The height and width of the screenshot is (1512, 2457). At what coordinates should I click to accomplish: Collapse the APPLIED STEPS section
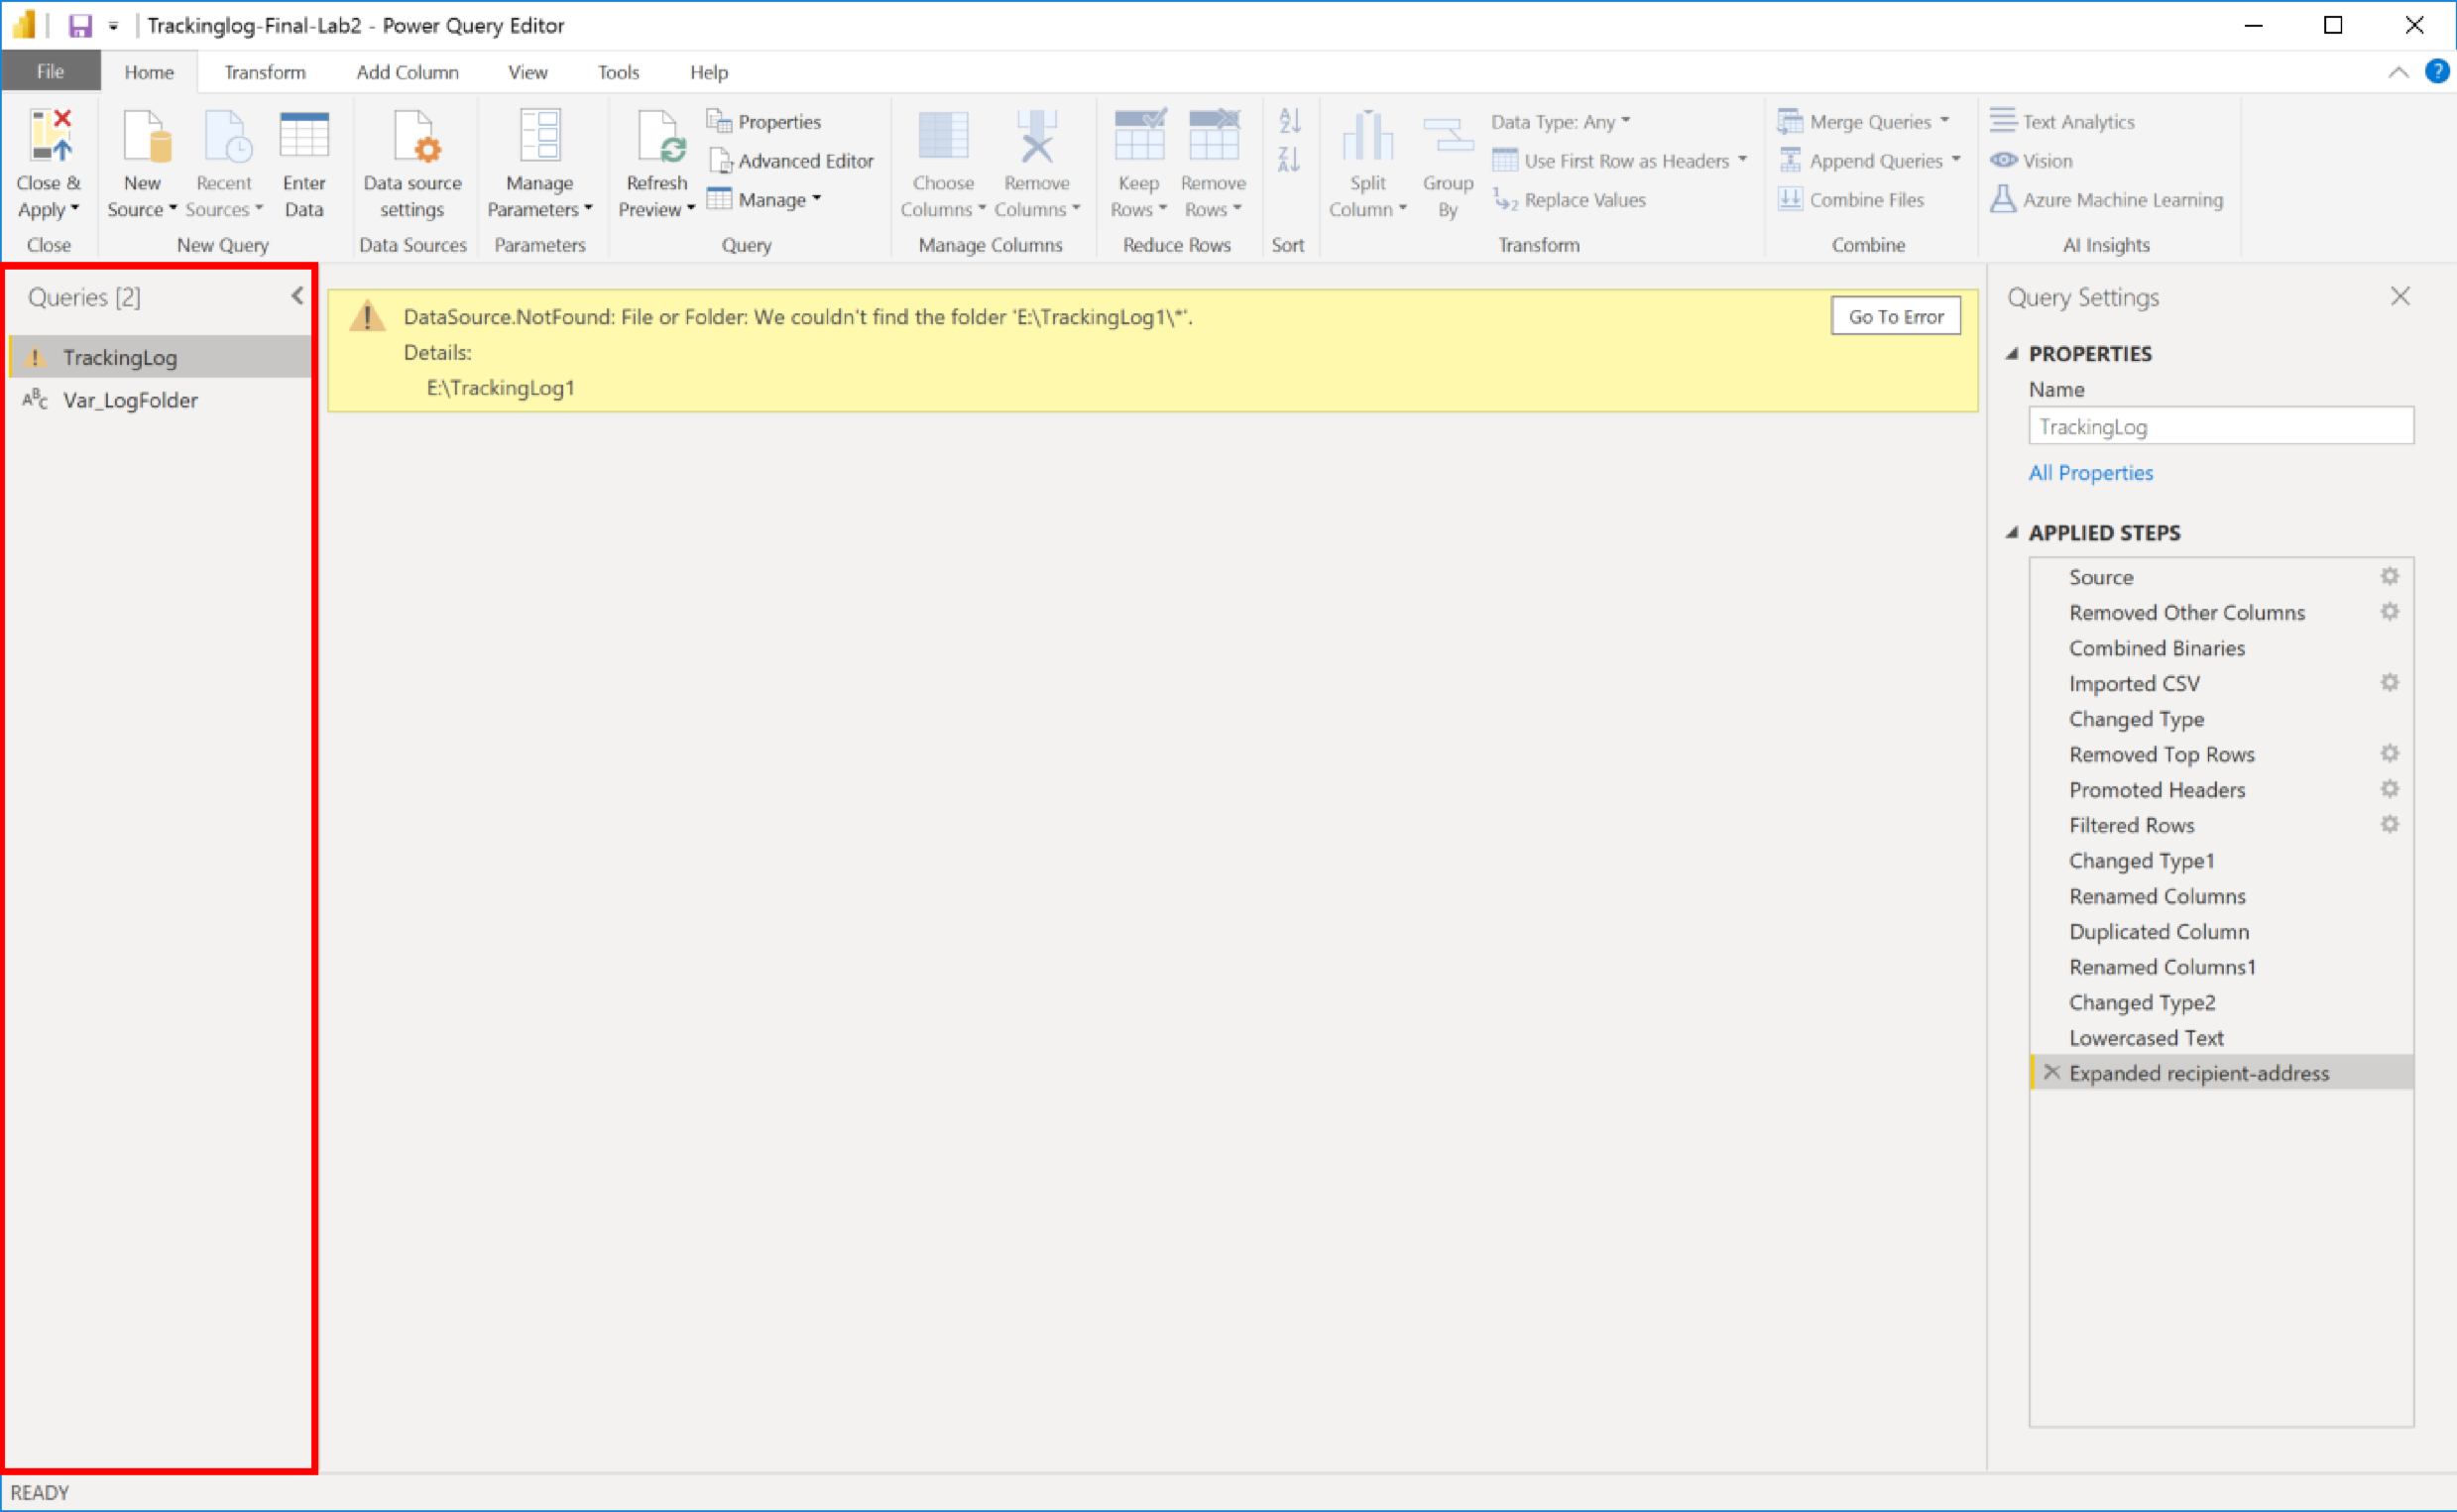point(2012,532)
